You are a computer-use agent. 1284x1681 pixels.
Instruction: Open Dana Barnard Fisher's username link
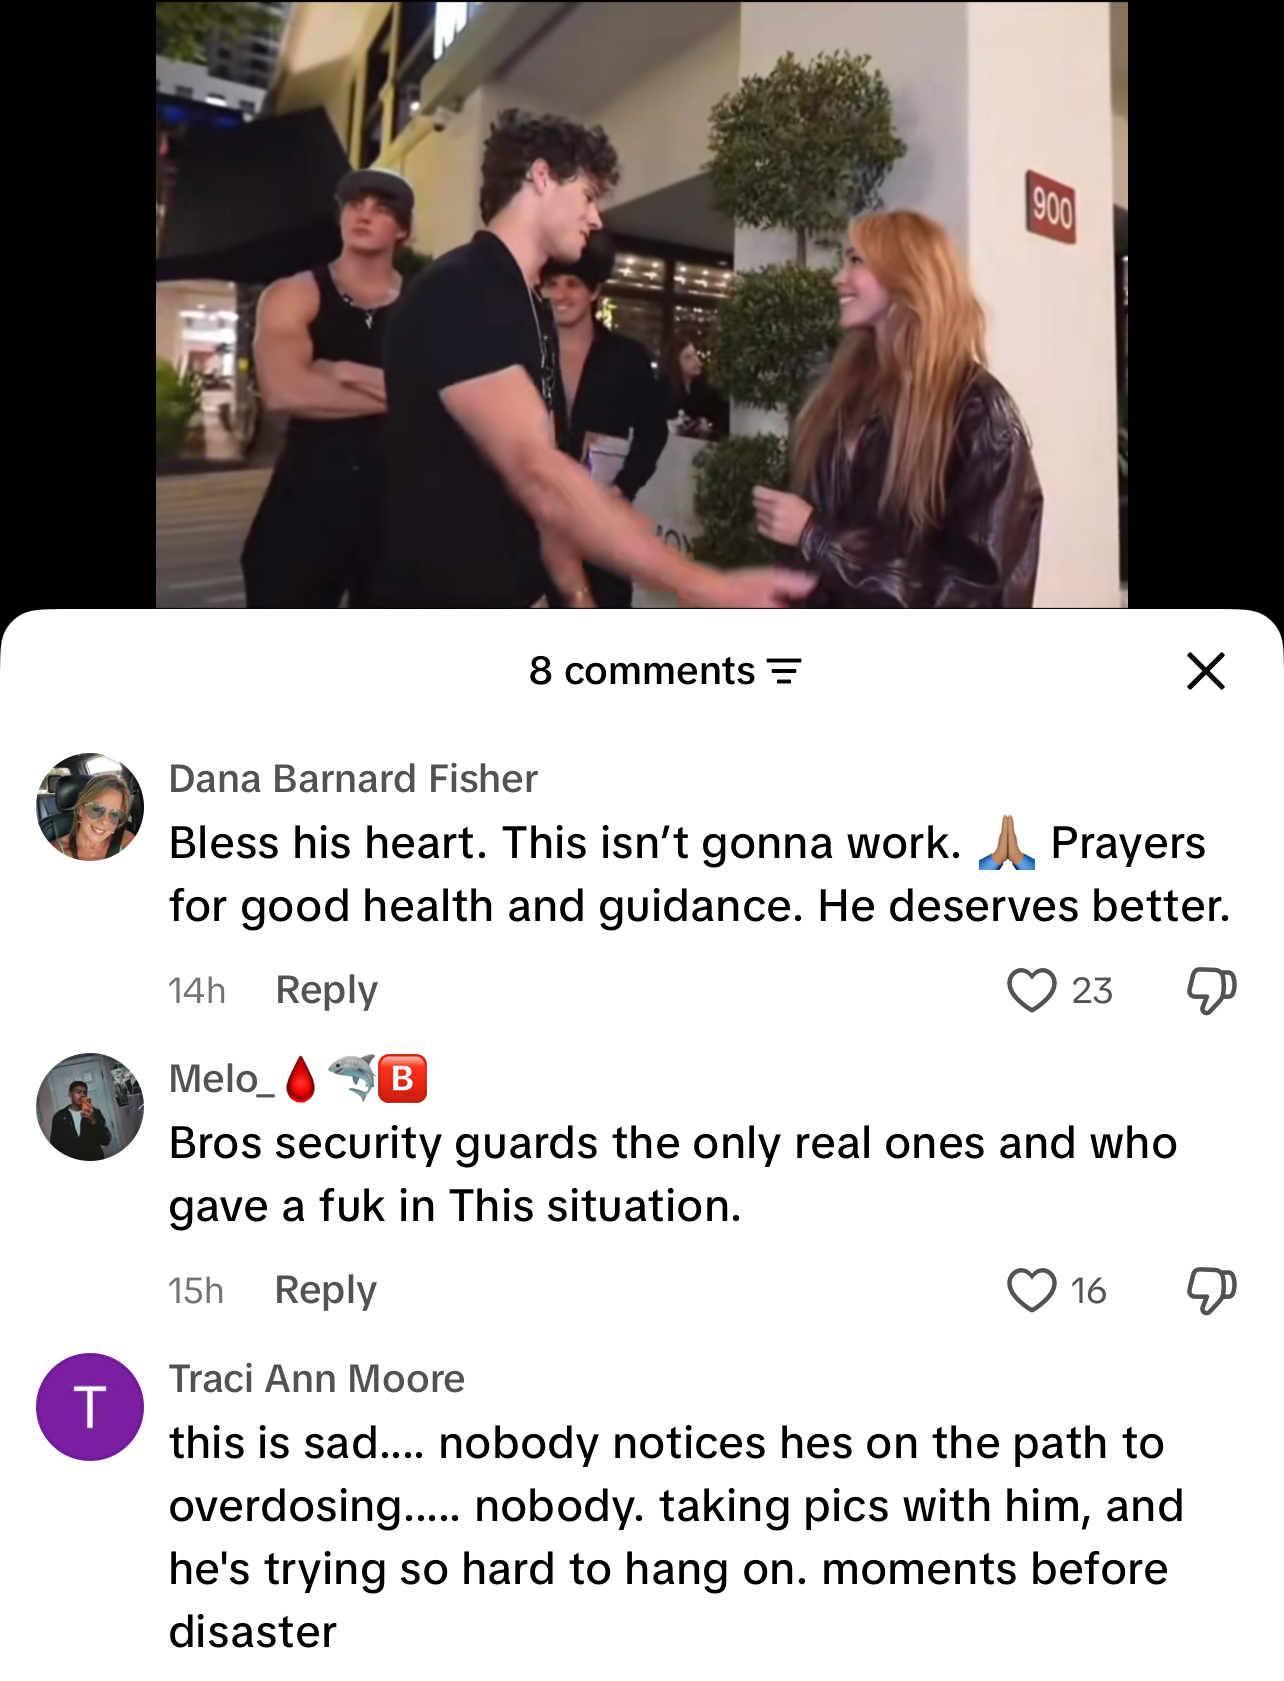[353, 778]
